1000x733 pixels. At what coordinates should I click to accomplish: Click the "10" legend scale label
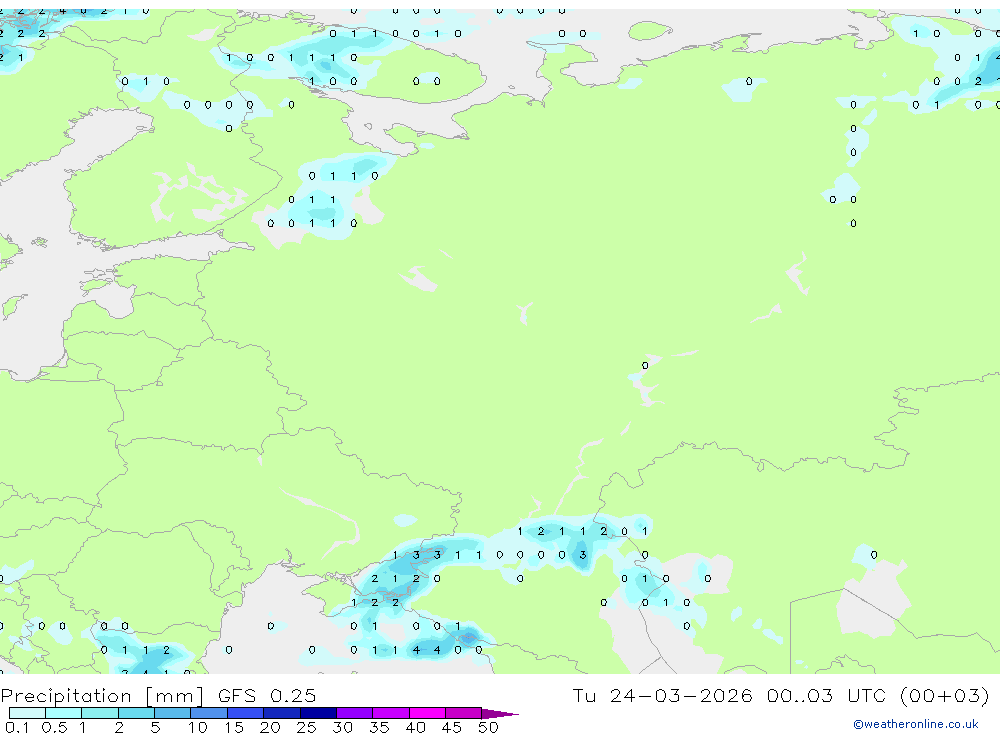pyautogui.click(x=198, y=727)
